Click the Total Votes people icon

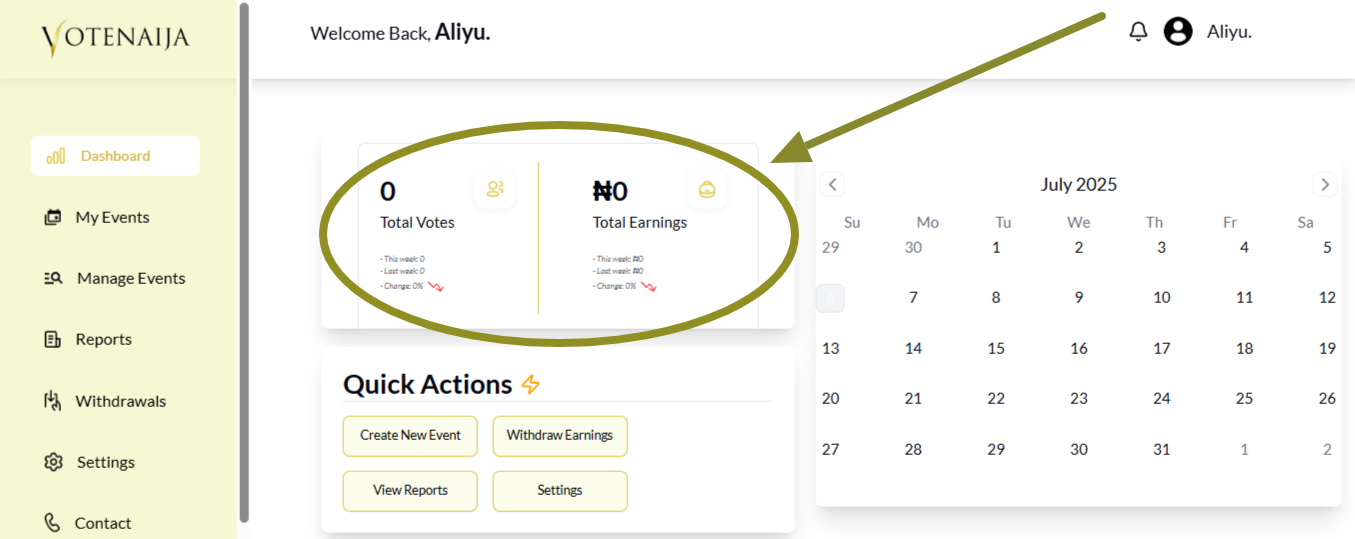click(495, 189)
